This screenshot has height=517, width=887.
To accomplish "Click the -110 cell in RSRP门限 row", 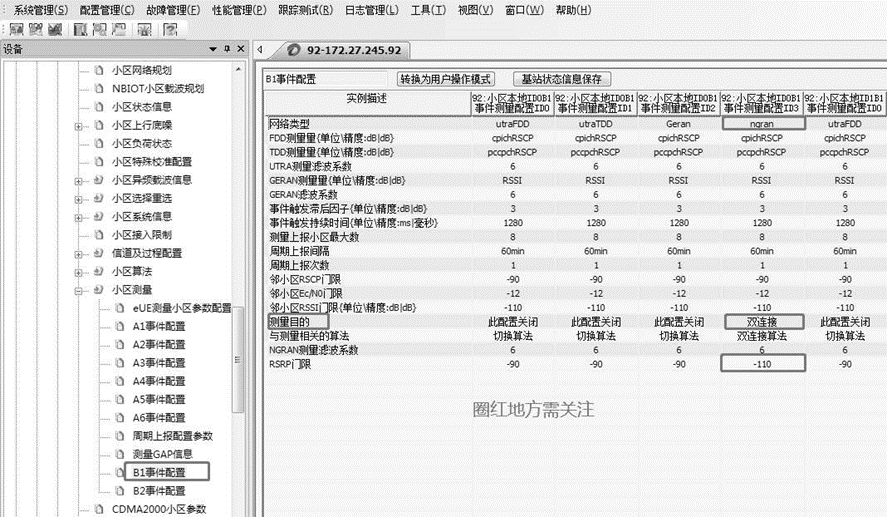I will click(x=763, y=364).
